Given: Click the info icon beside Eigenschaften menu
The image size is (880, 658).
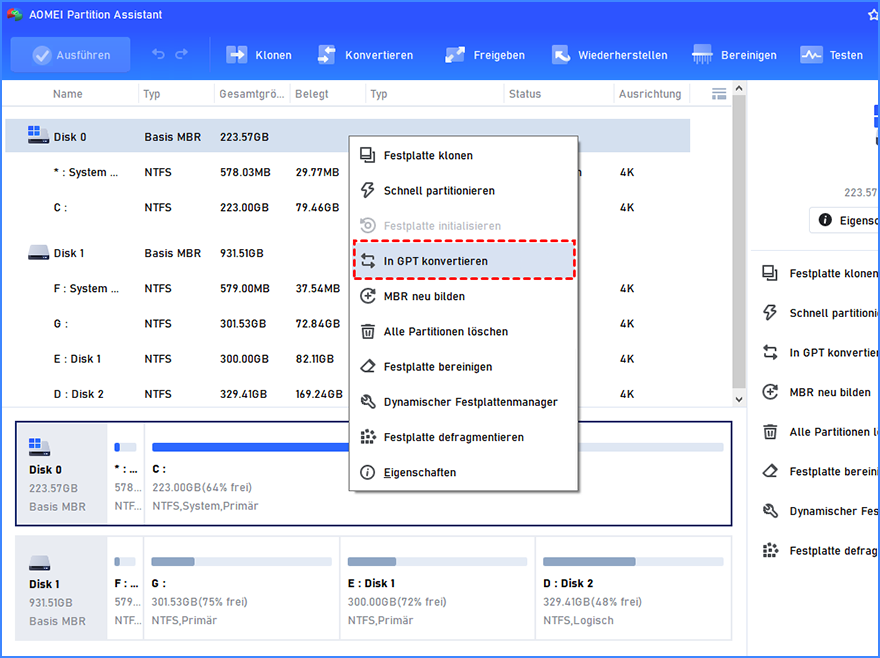Looking at the screenshot, I should 368,472.
